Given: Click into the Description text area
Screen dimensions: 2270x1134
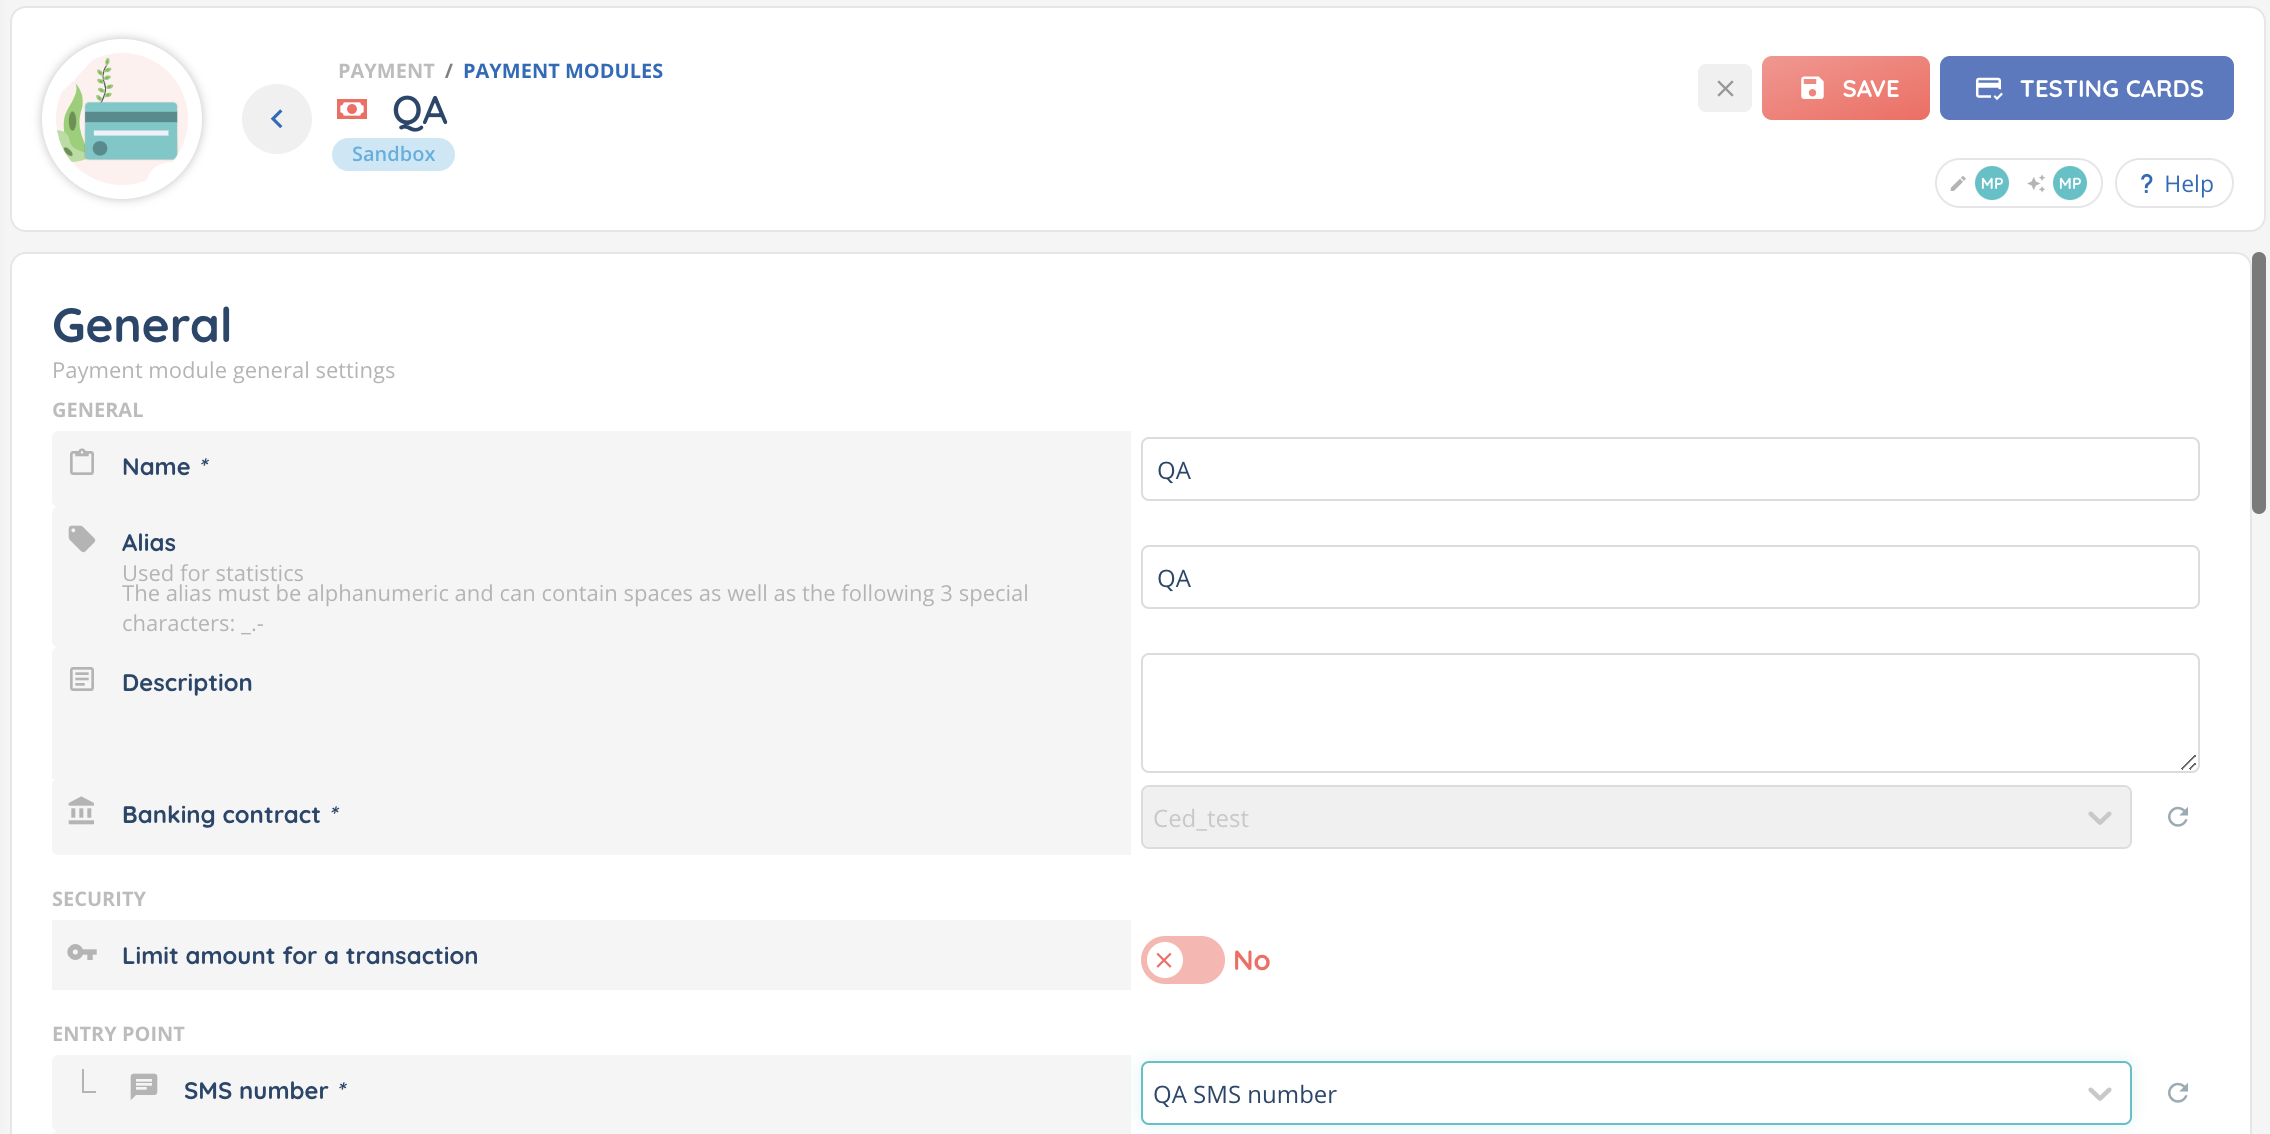Looking at the screenshot, I should [x=1669, y=712].
